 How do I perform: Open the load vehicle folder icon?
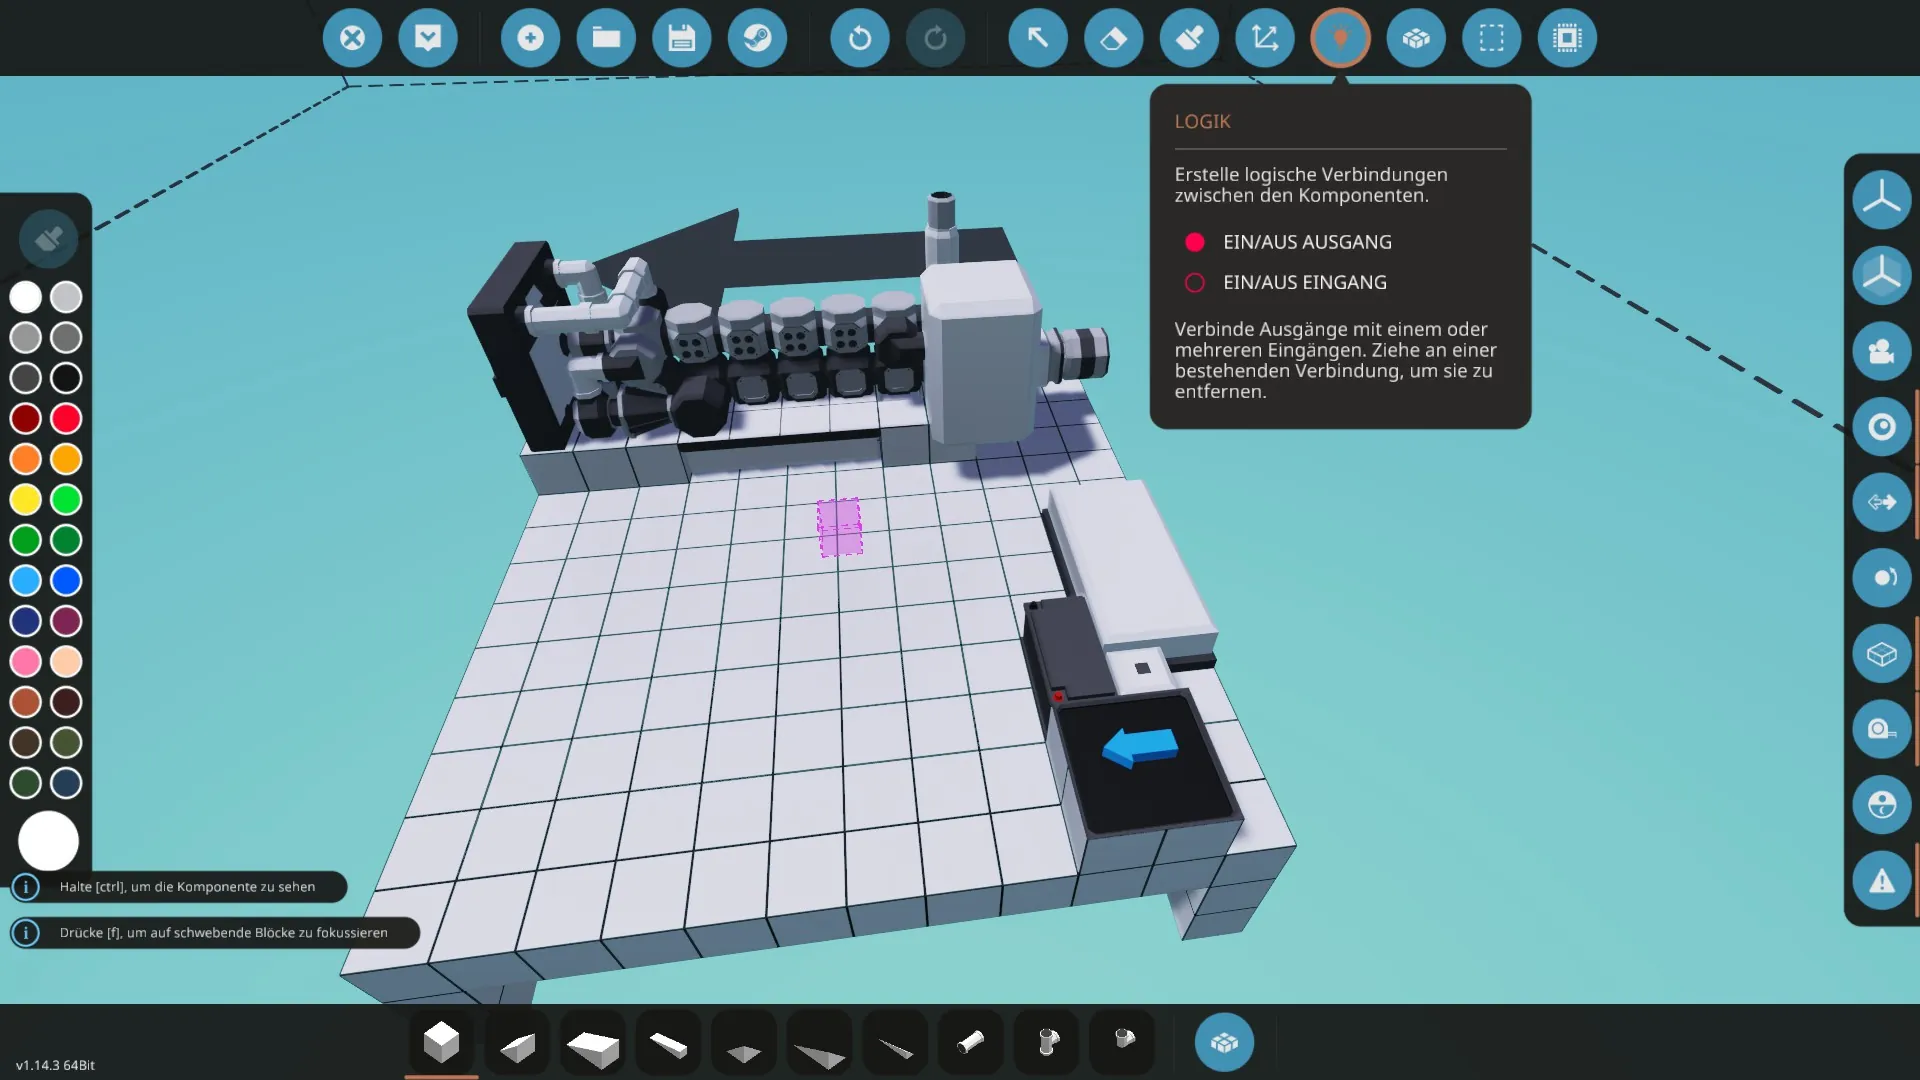click(606, 38)
